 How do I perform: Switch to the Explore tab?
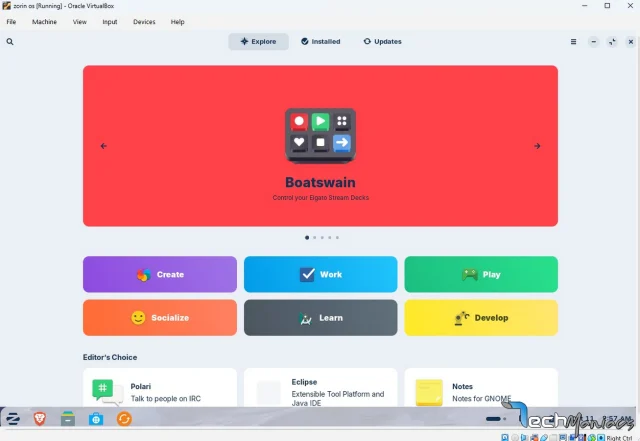tap(258, 42)
